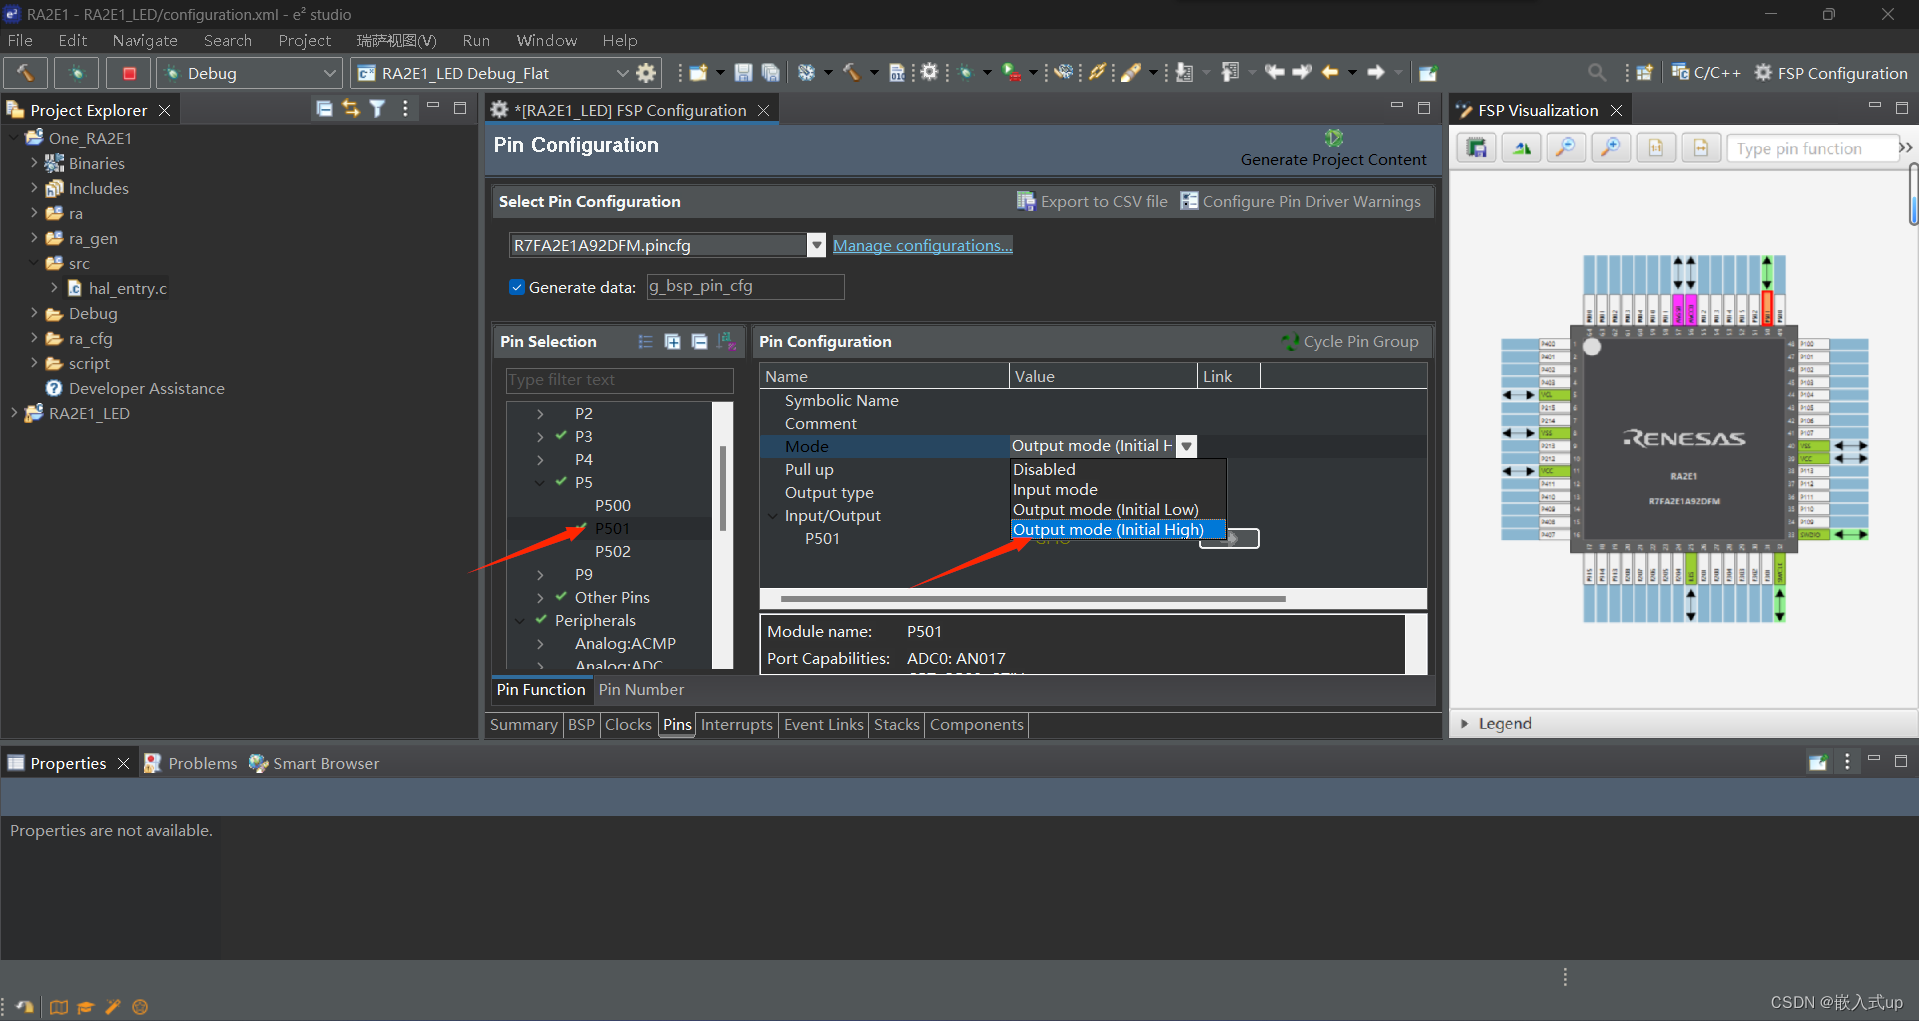Expand the Binaries folder
This screenshot has height=1021, width=1919.
click(x=34, y=163)
